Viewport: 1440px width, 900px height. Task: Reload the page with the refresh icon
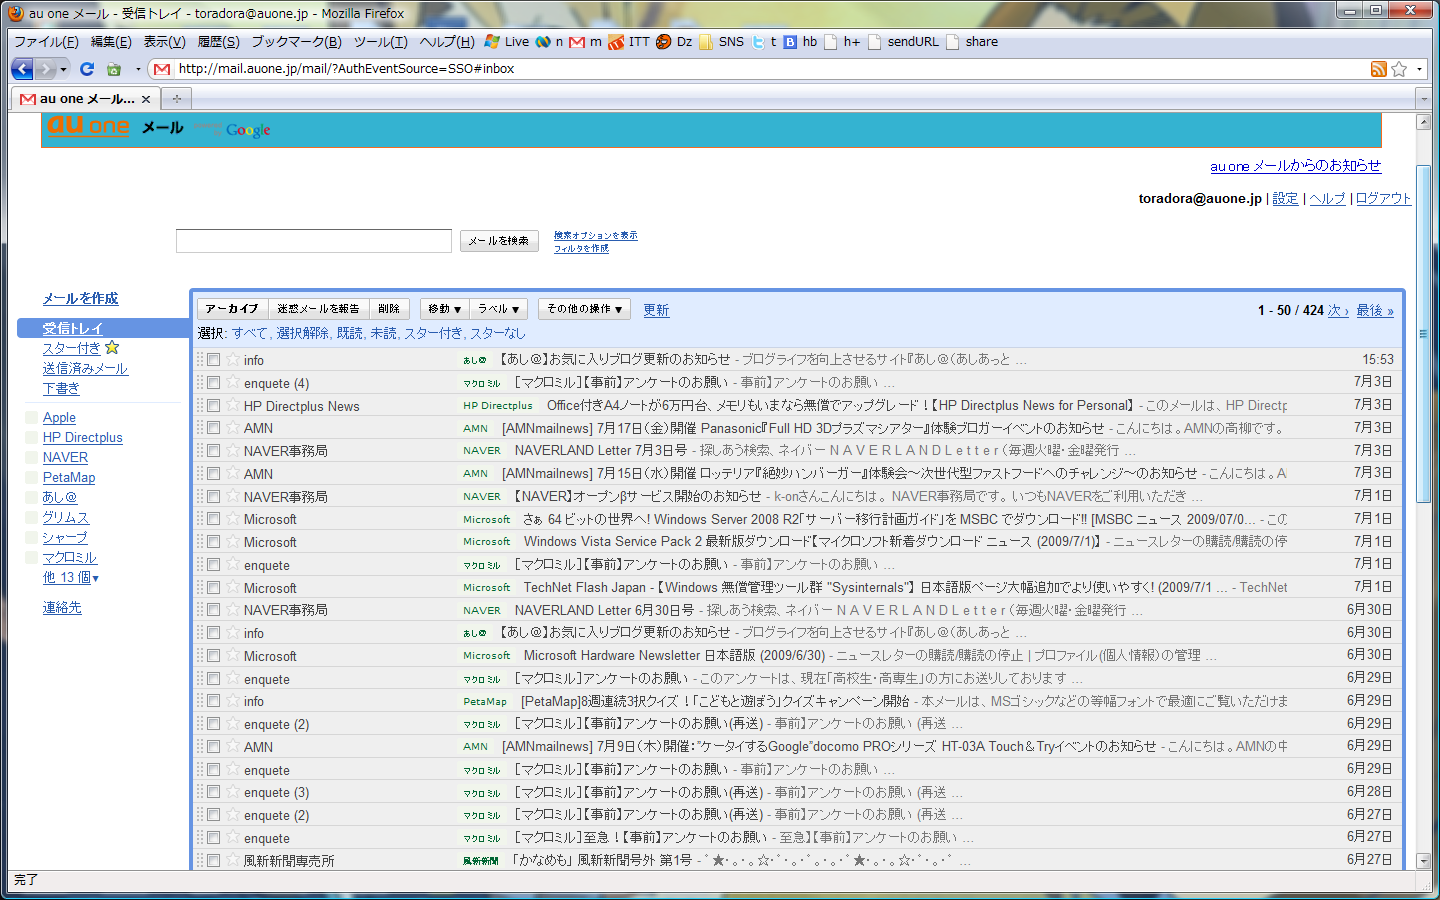pos(87,69)
